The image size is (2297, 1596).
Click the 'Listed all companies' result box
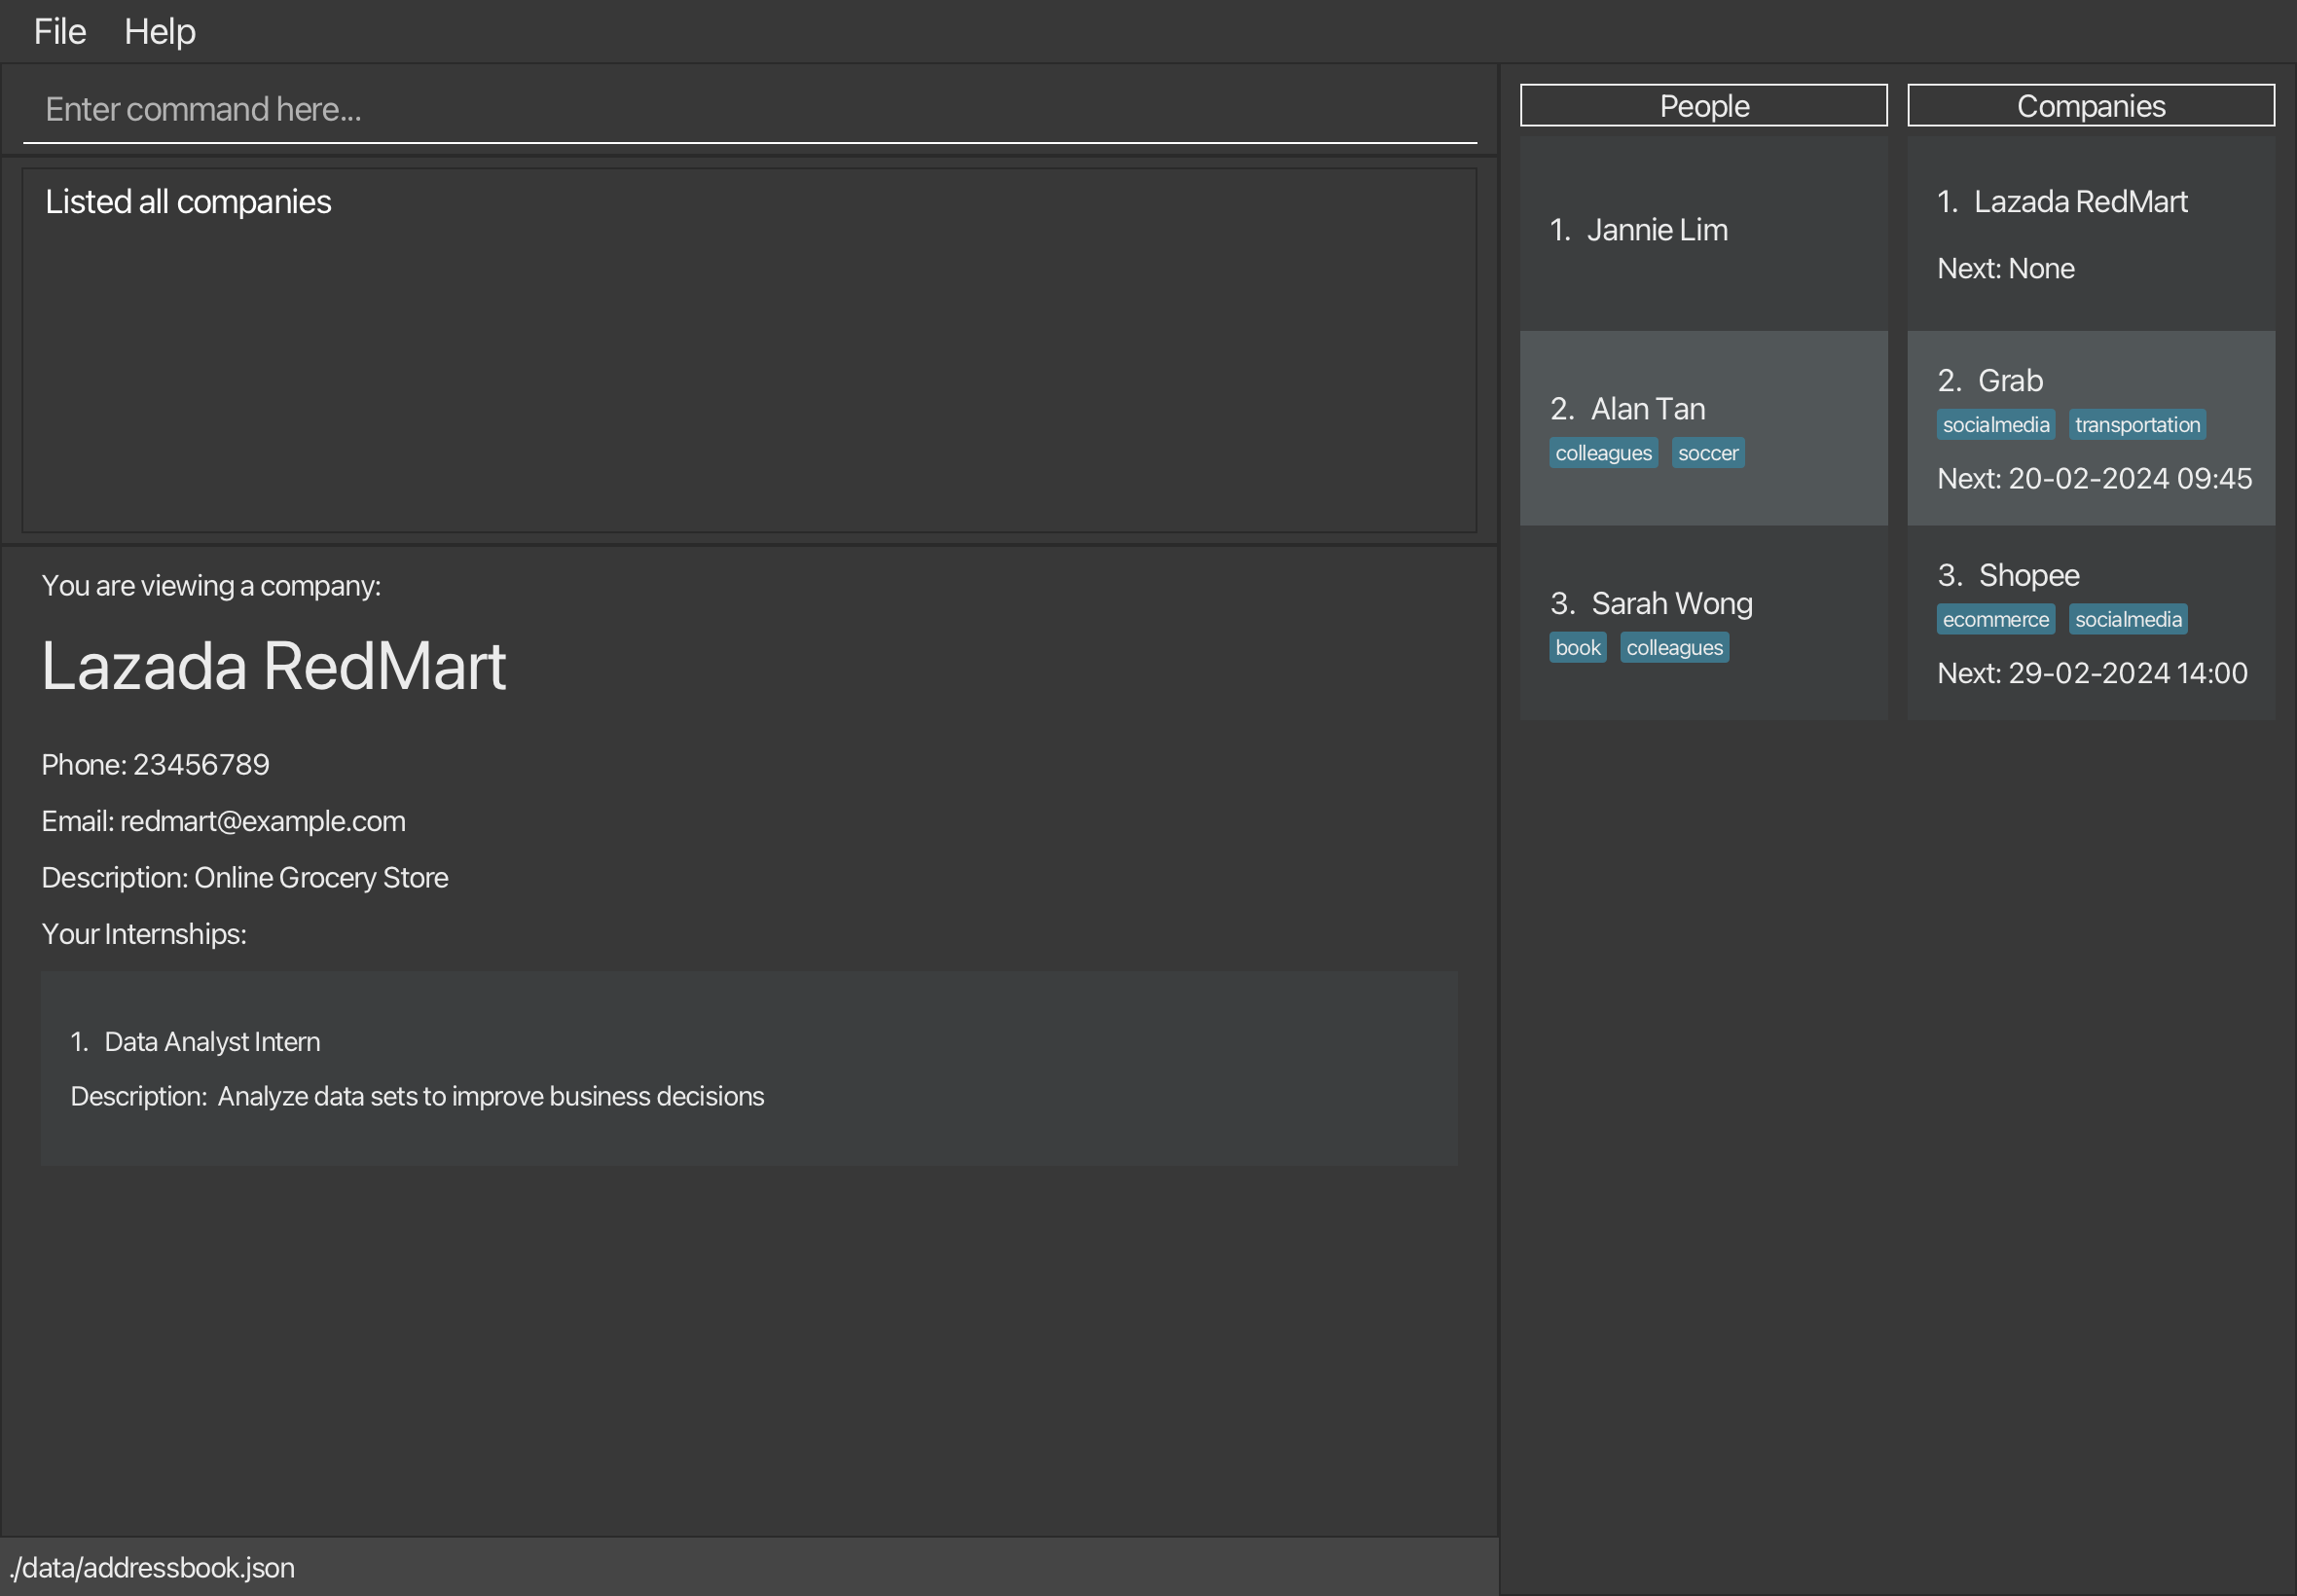pyautogui.click(x=748, y=350)
